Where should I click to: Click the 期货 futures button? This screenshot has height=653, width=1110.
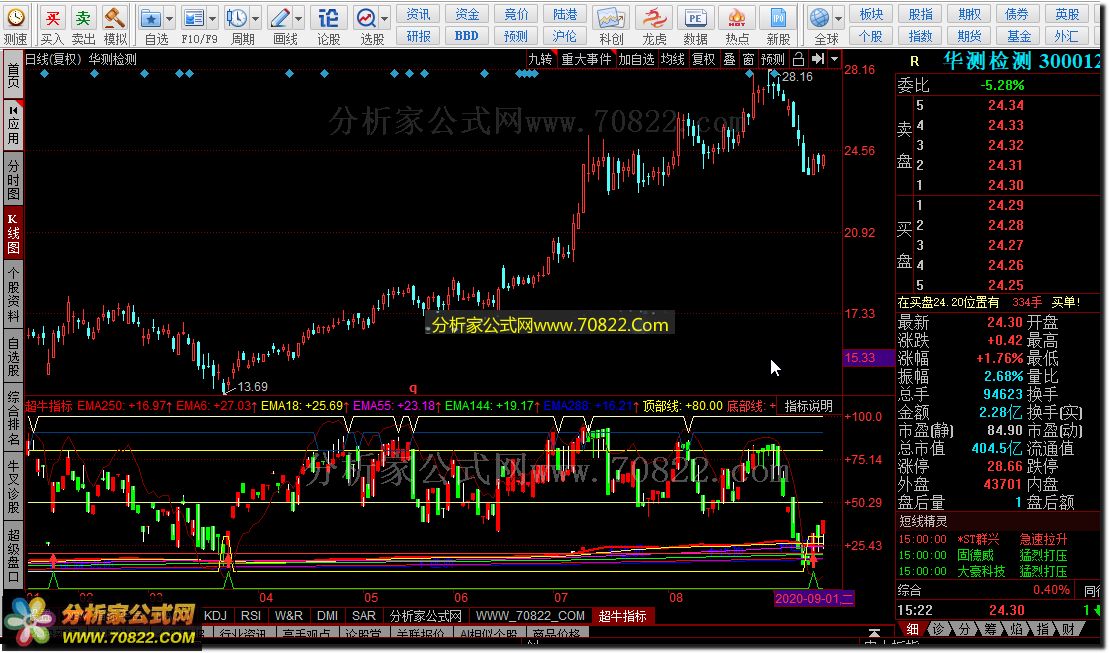tap(969, 35)
